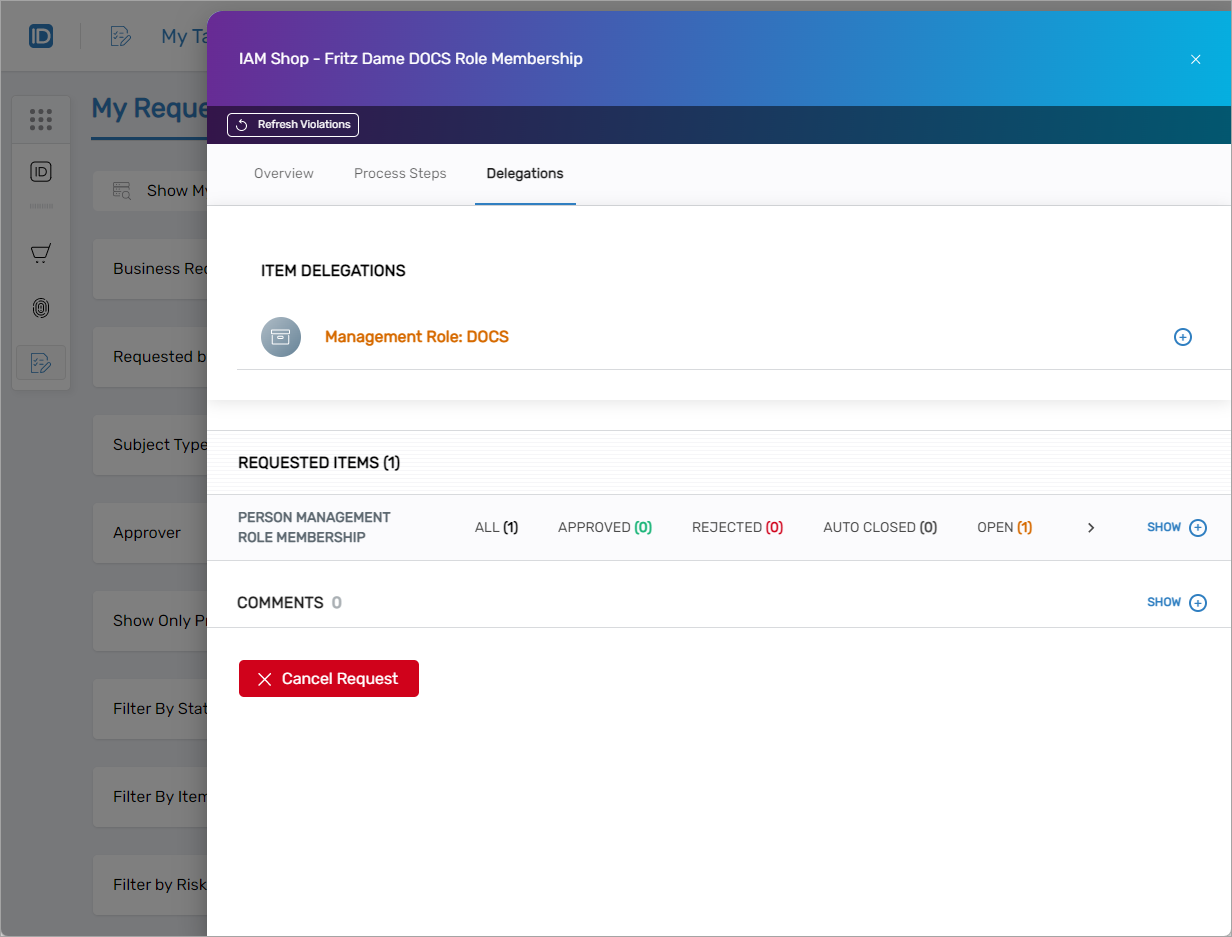Filter requested items by OPEN status
1232x937 pixels.
coord(1004,528)
